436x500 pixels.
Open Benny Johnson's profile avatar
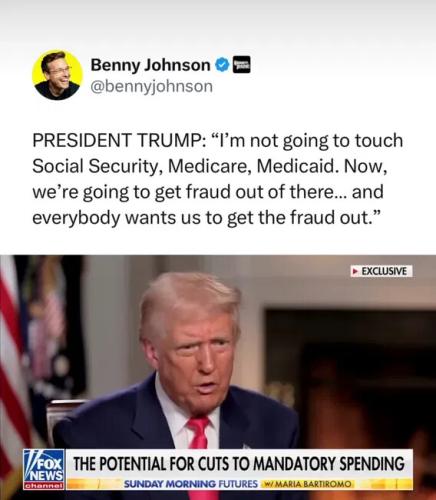57,75
